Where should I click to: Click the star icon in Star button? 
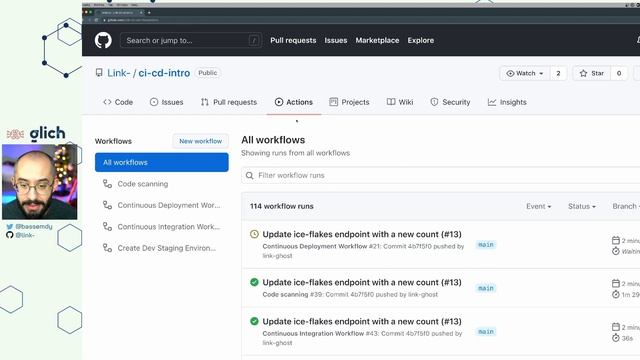pyautogui.click(x=583, y=73)
